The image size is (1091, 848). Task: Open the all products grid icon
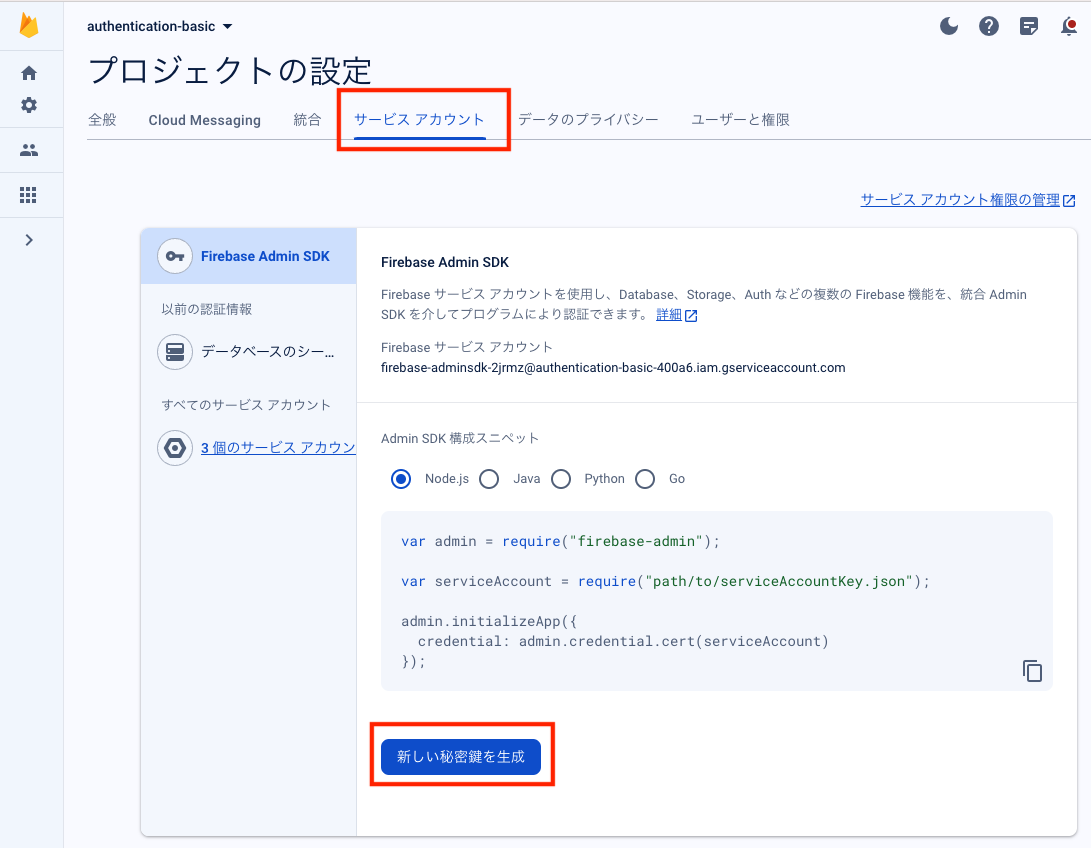[x=29, y=195]
